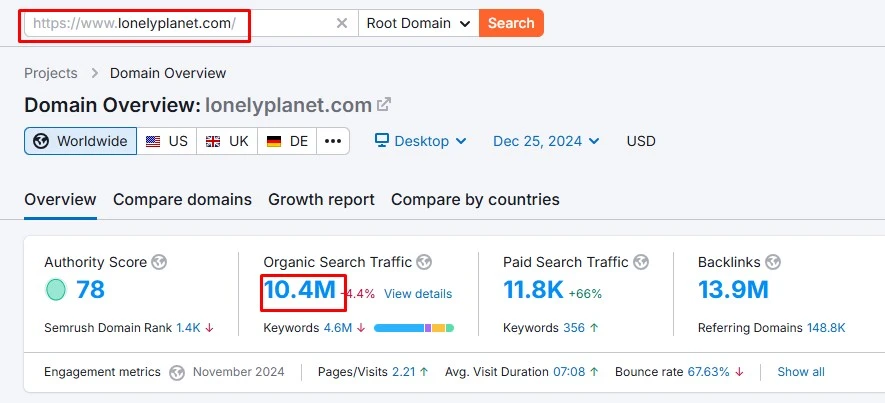Select the DE country database
The height and width of the screenshot is (403, 885).
click(287, 141)
